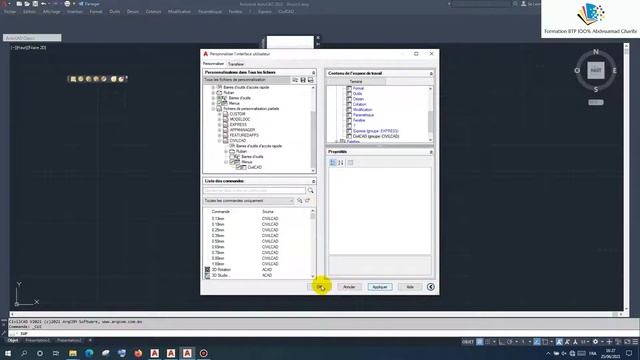640x360 pixels.
Task: Click the Annuler button
Action: pos(349,287)
